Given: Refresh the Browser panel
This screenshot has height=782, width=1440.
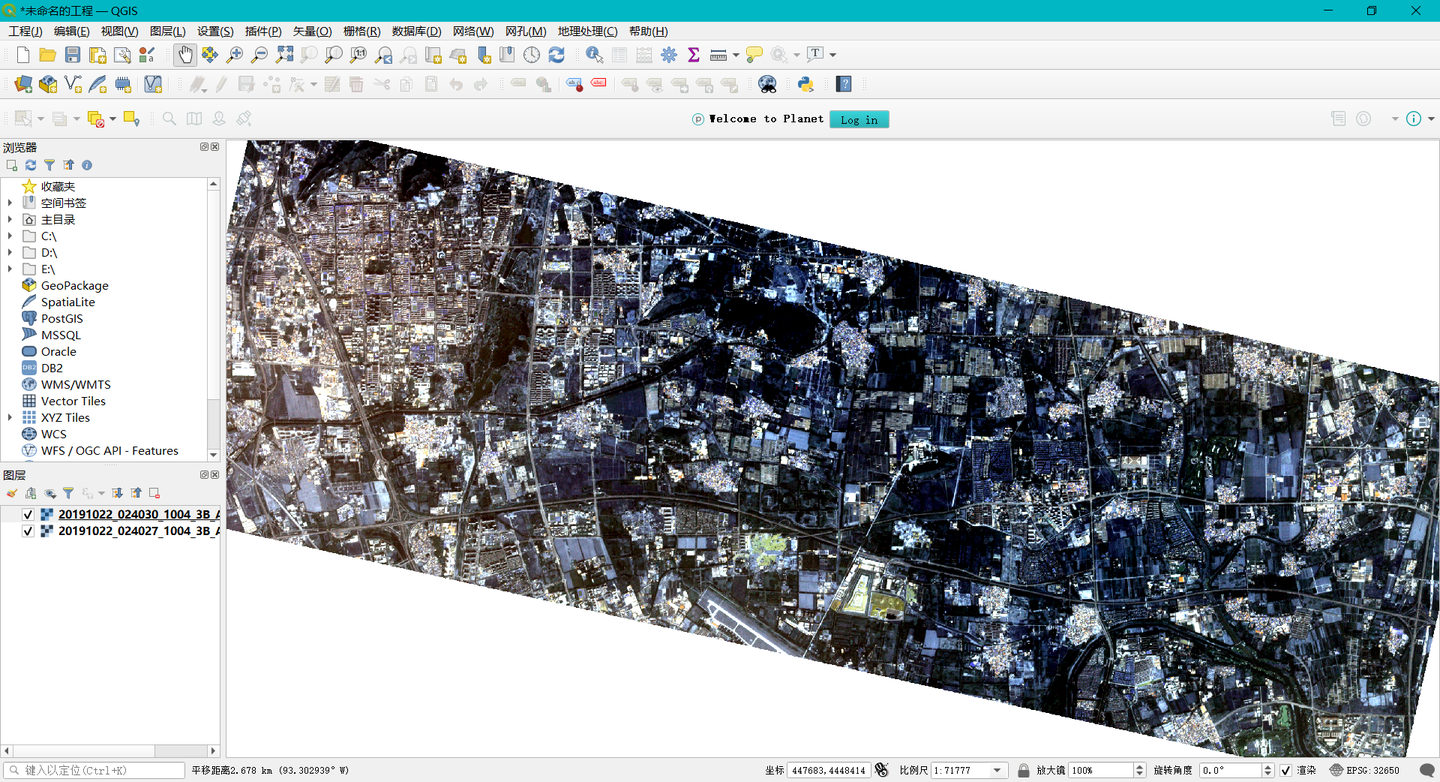Looking at the screenshot, I should (x=31, y=165).
